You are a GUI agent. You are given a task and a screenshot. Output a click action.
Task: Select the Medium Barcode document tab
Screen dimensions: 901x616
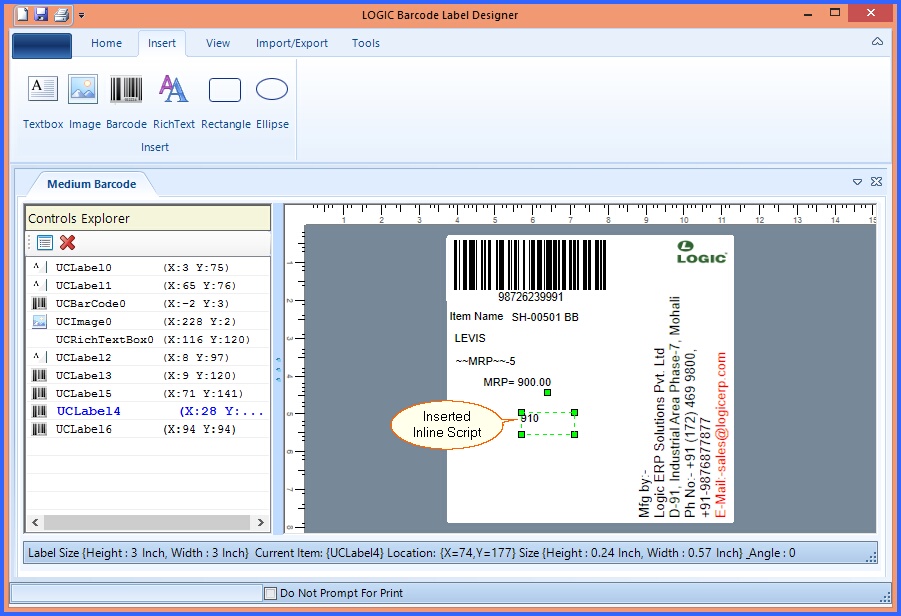click(x=91, y=184)
